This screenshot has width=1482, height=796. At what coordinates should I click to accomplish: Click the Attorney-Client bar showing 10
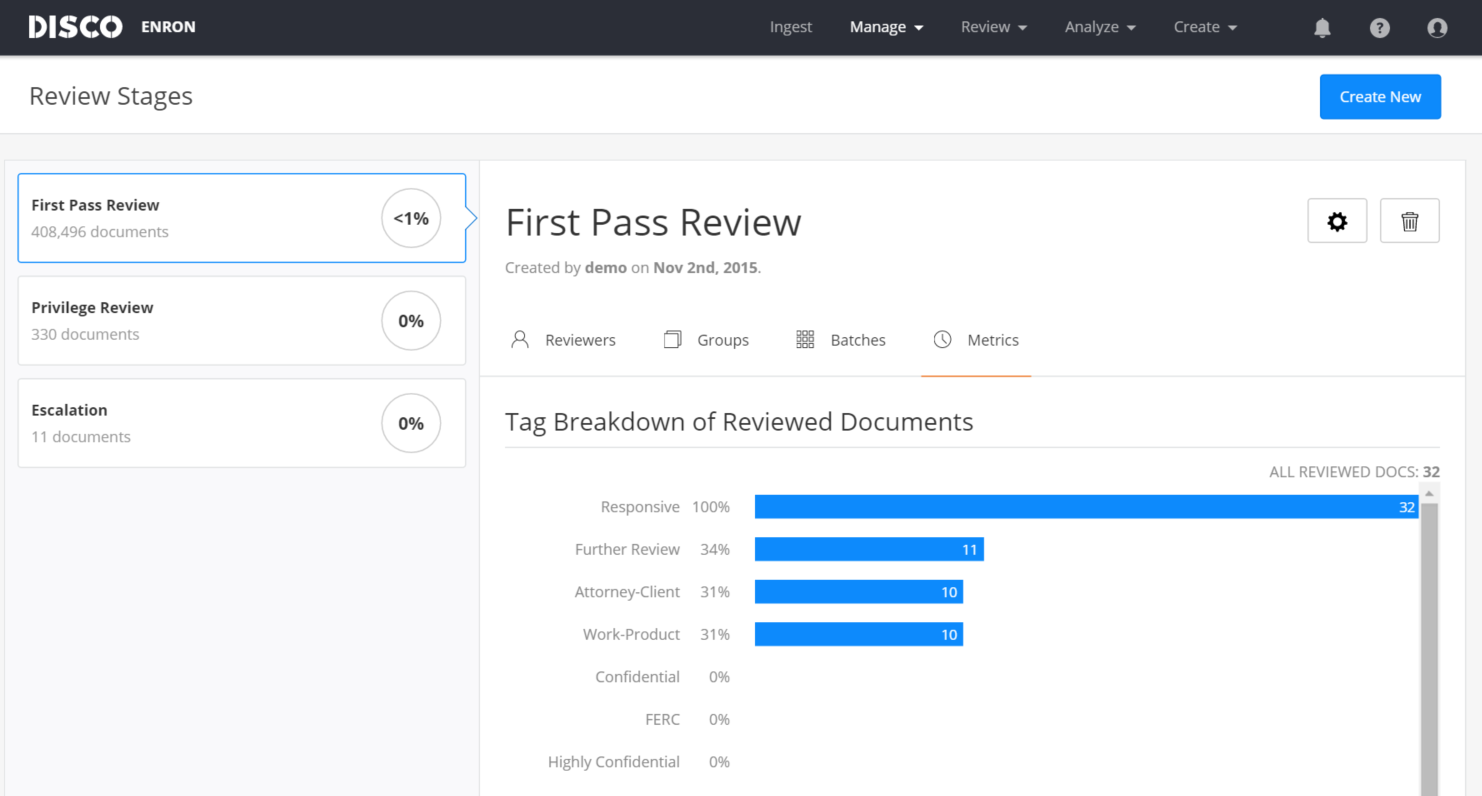pos(859,592)
